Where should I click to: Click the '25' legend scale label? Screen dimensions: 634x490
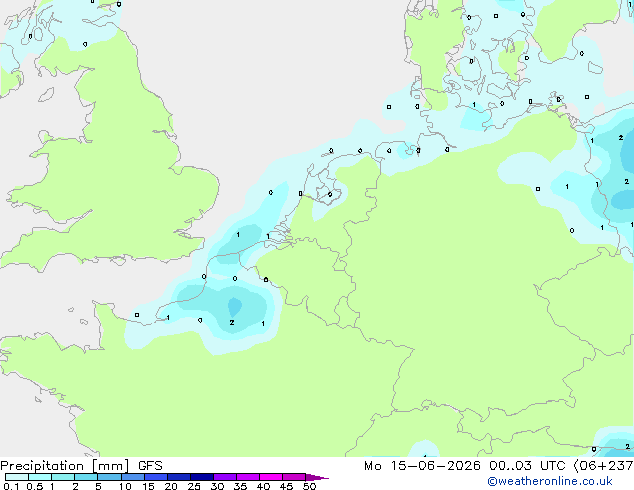194,486
